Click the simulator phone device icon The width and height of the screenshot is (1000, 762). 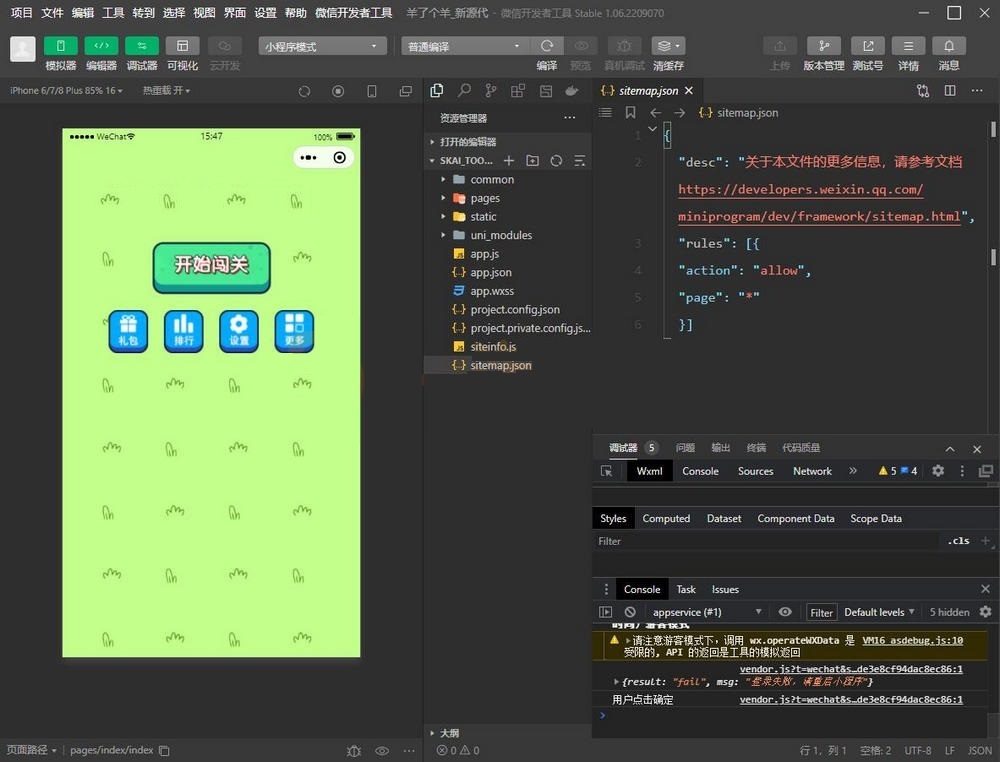(372, 91)
